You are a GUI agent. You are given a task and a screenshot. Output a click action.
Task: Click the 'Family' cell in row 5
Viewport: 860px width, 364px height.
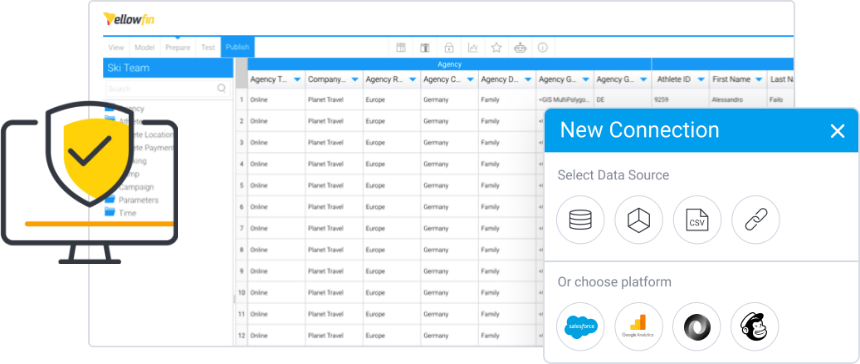[x=507, y=185]
